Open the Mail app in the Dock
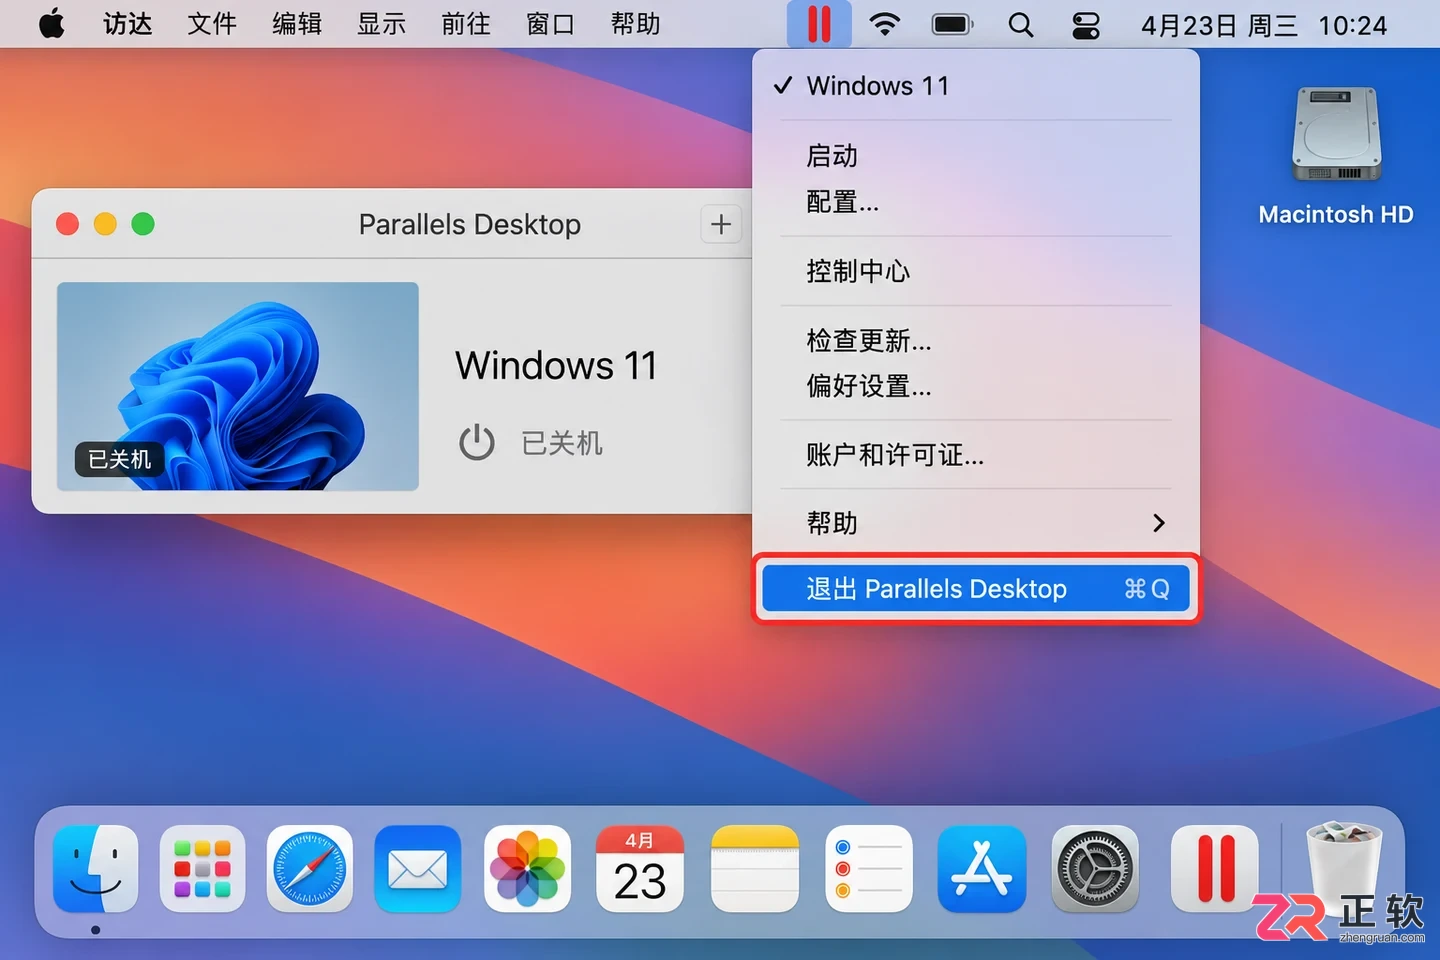1440x960 pixels. click(x=418, y=868)
